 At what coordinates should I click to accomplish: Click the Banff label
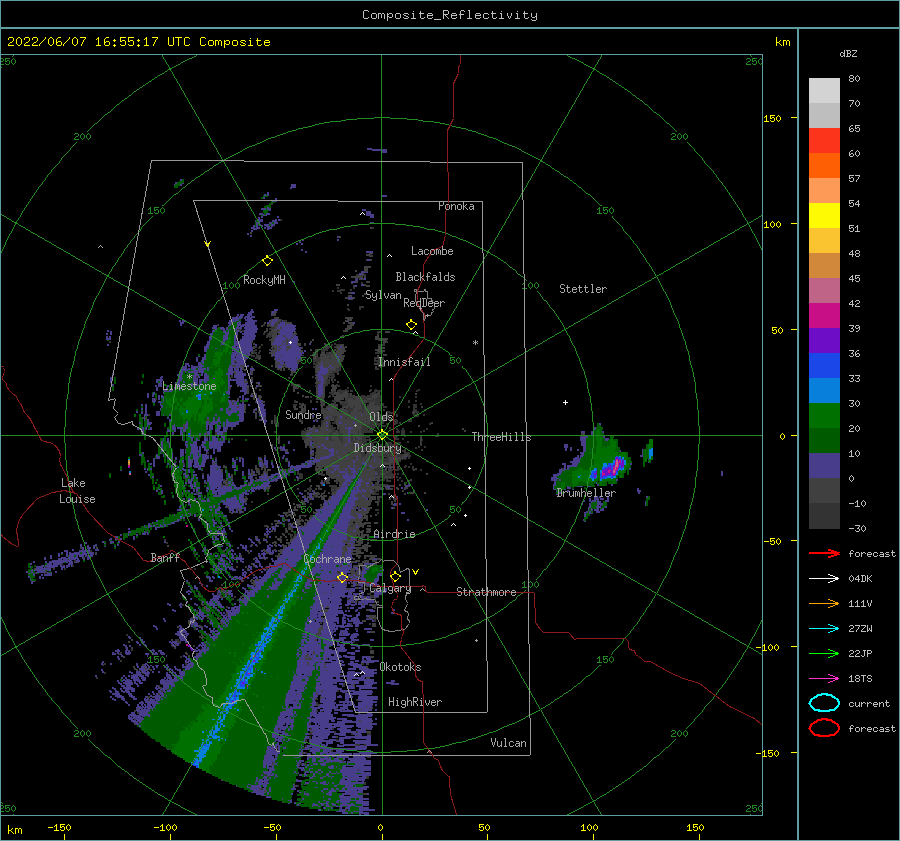(165, 557)
